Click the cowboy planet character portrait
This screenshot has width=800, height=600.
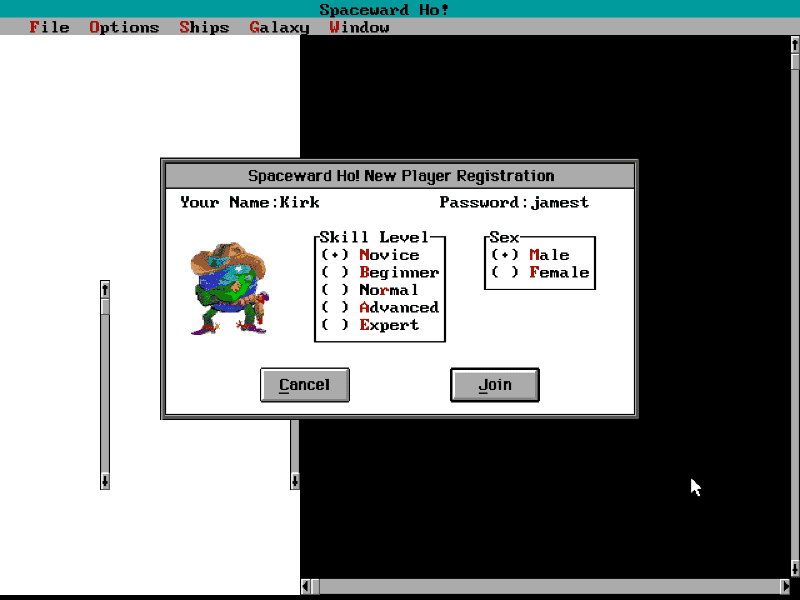pyautogui.click(x=229, y=288)
